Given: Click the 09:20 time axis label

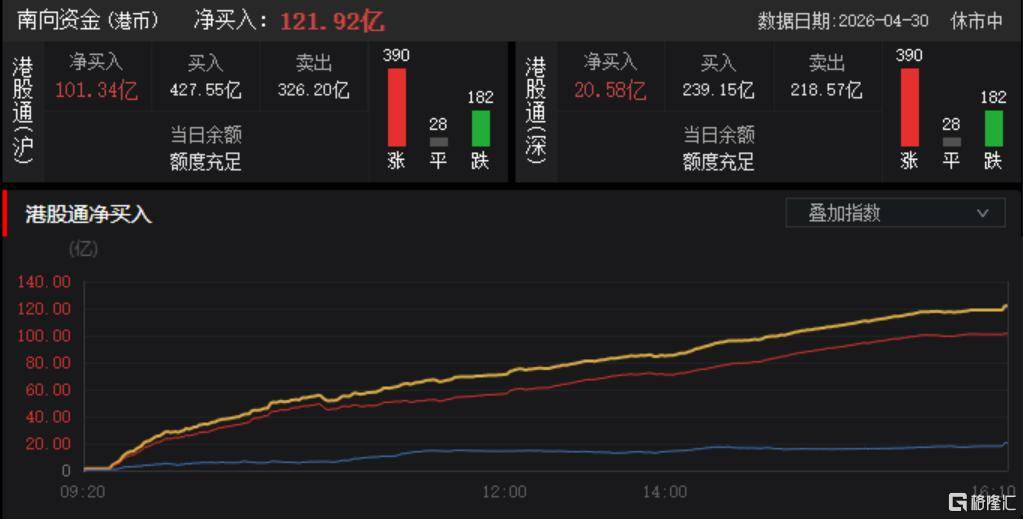Looking at the screenshot, I should click(x=83, y=492).
